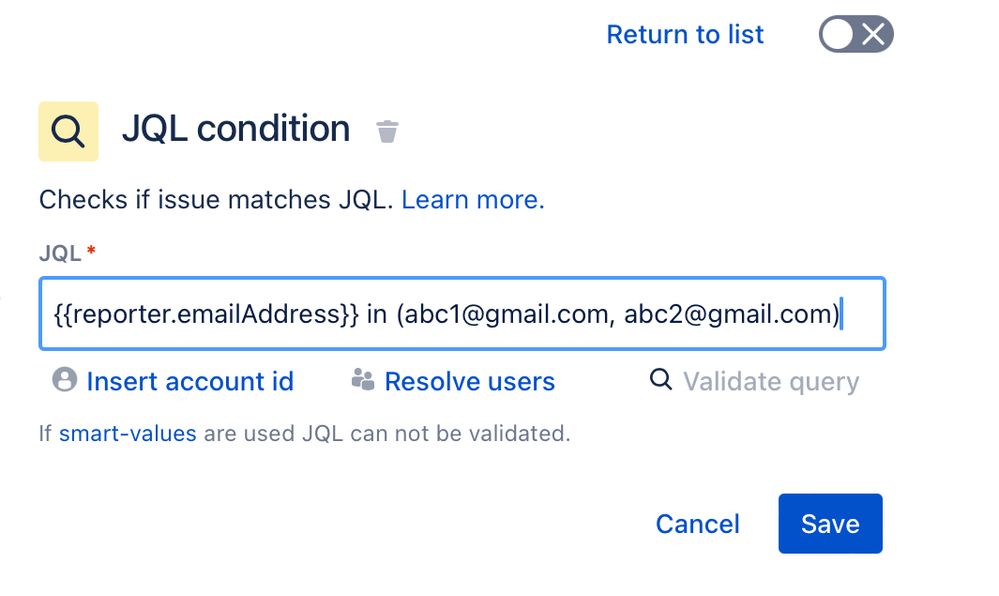999x596 pixels.
Task: Click the magnifier icon beside Validate query
Action: click(661, 379)
